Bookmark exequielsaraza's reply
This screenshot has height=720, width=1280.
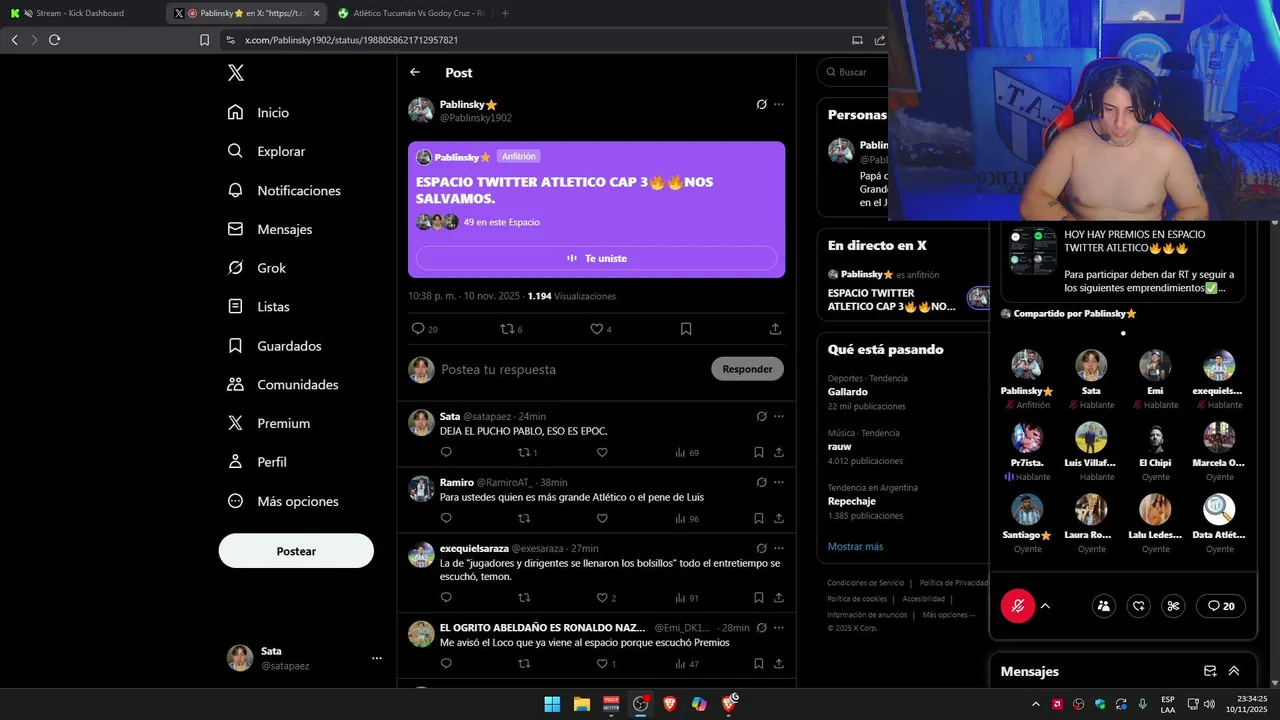coord(759,598)
